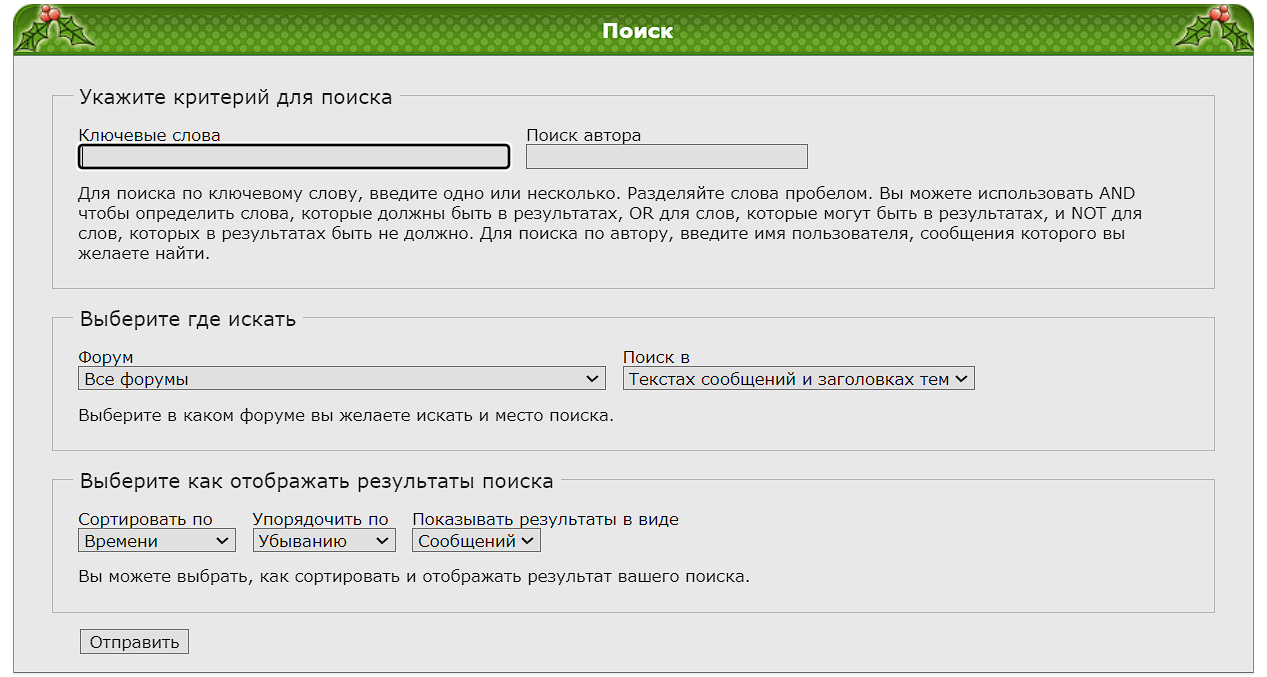Click the Поиск автора label
Screen dimensions: 1267x677
tap(583, 135)
